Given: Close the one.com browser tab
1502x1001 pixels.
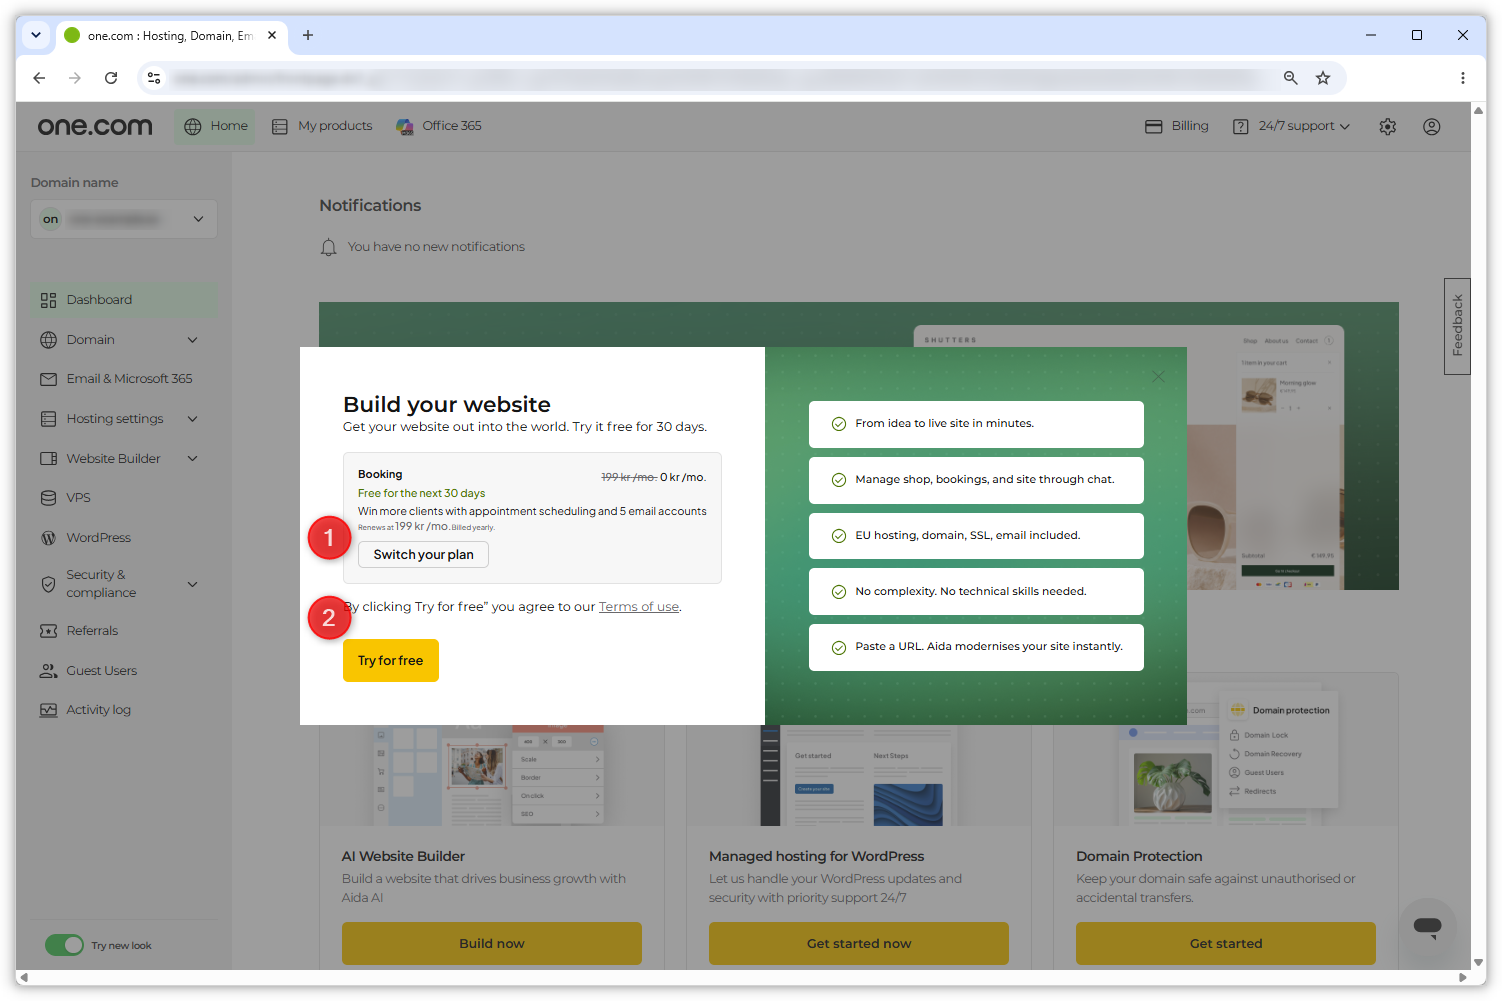Looking at the screenshot, I should [272, 35].
